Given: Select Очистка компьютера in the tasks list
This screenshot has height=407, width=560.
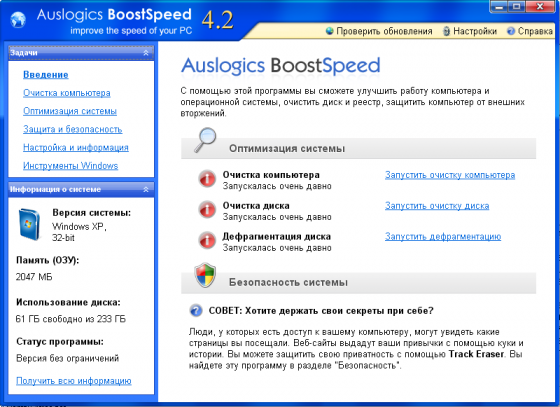Looking at the screenshot, I should [x=67, y=93].
